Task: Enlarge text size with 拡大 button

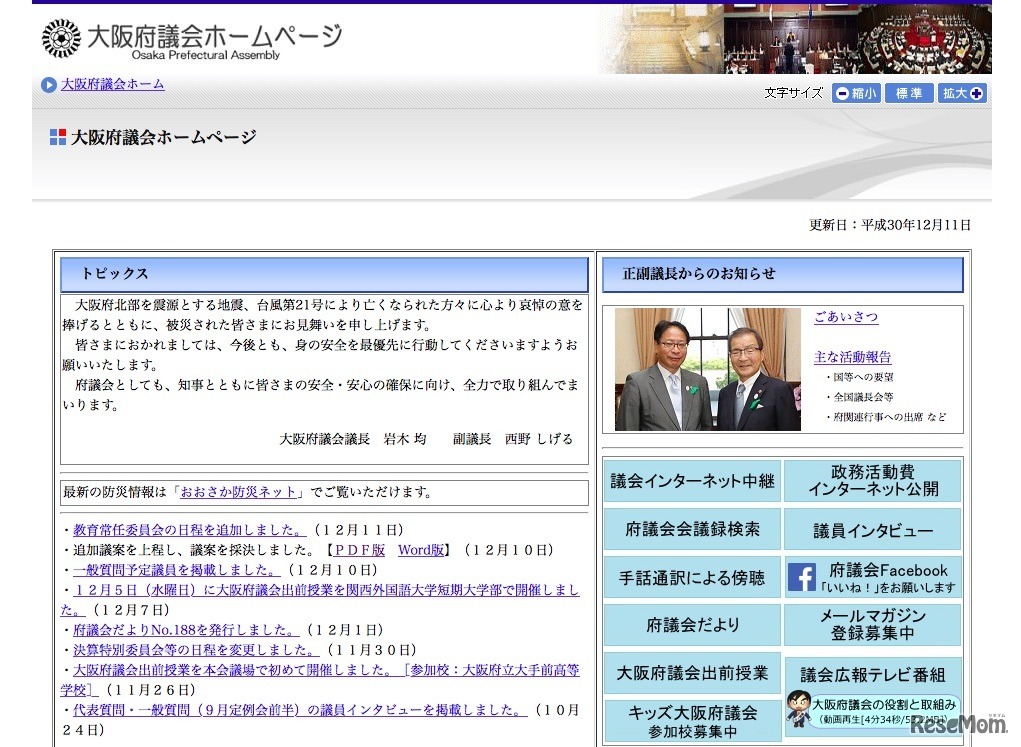Action: [962, 93]
